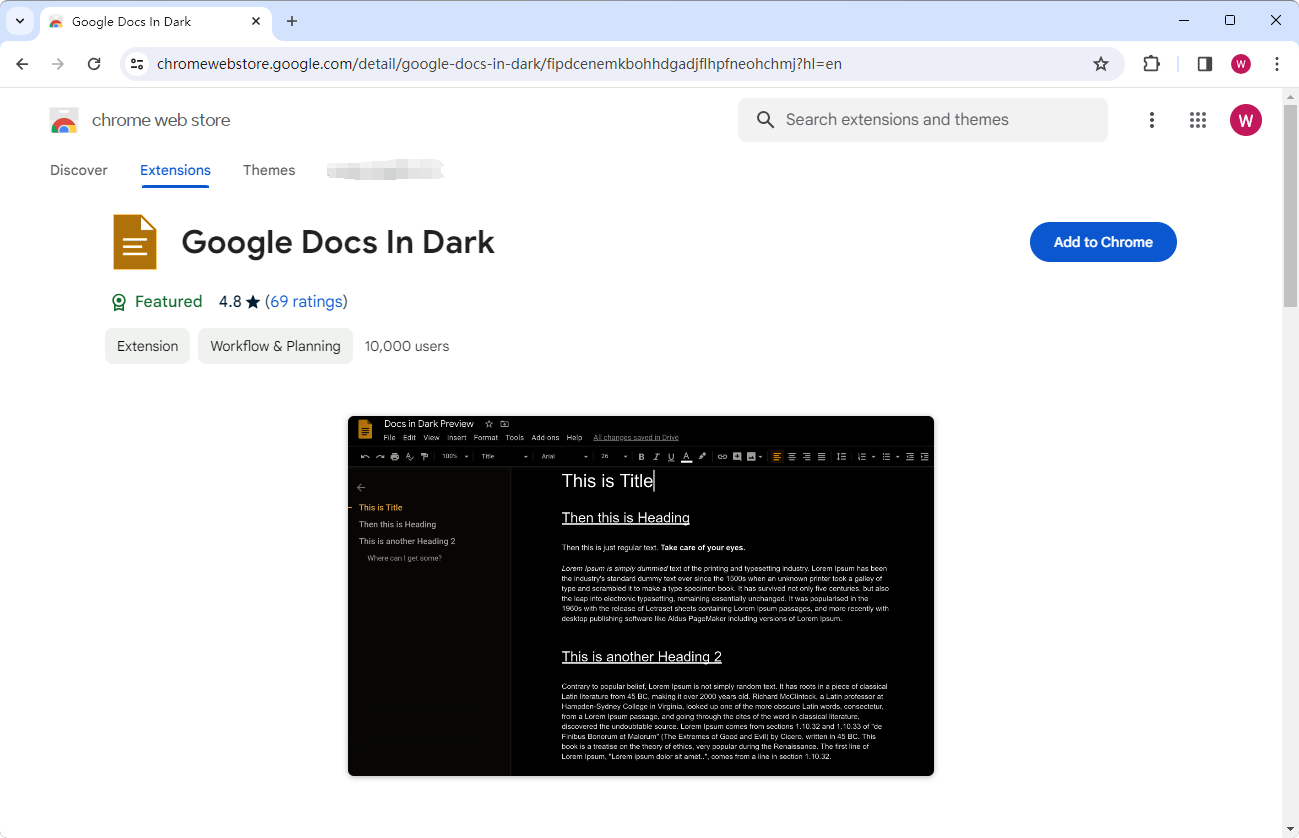Click the Featured badge ribbon icon
The image size is (1299, 838).
click(119, 301)
